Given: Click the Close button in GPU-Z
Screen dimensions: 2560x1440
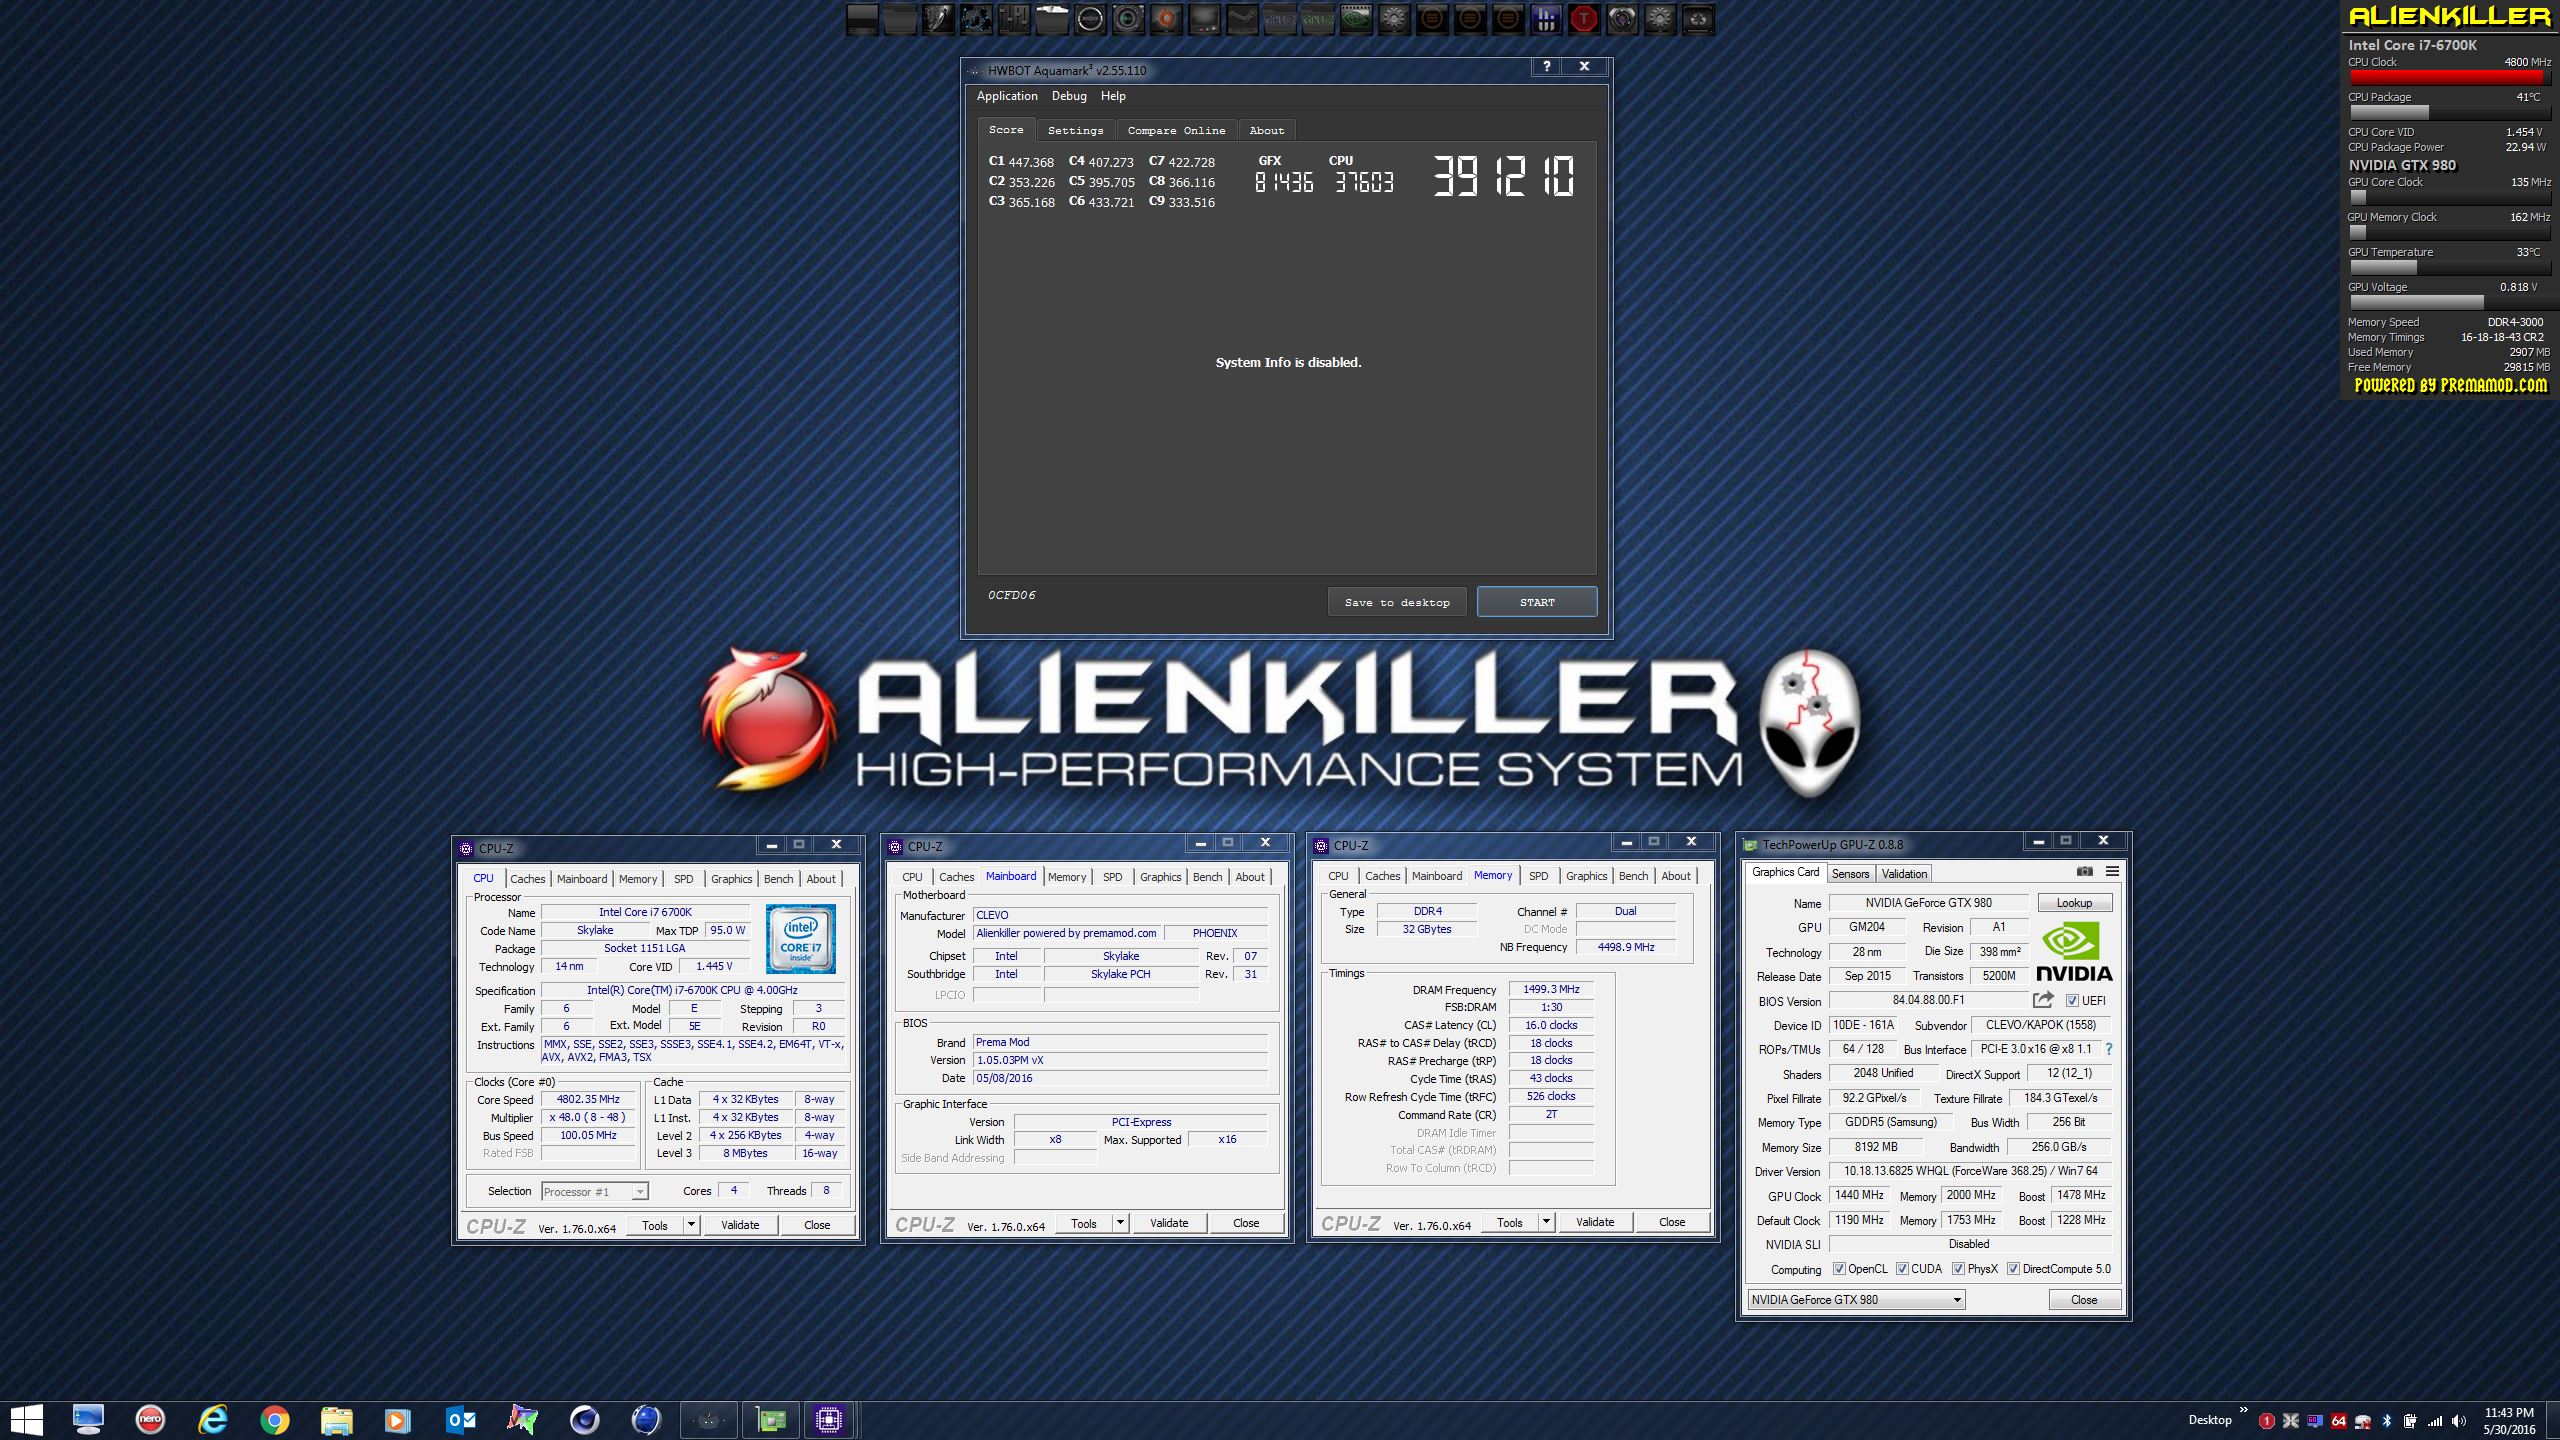Looking at the screenshot, I should [x=2084, y=1299].
